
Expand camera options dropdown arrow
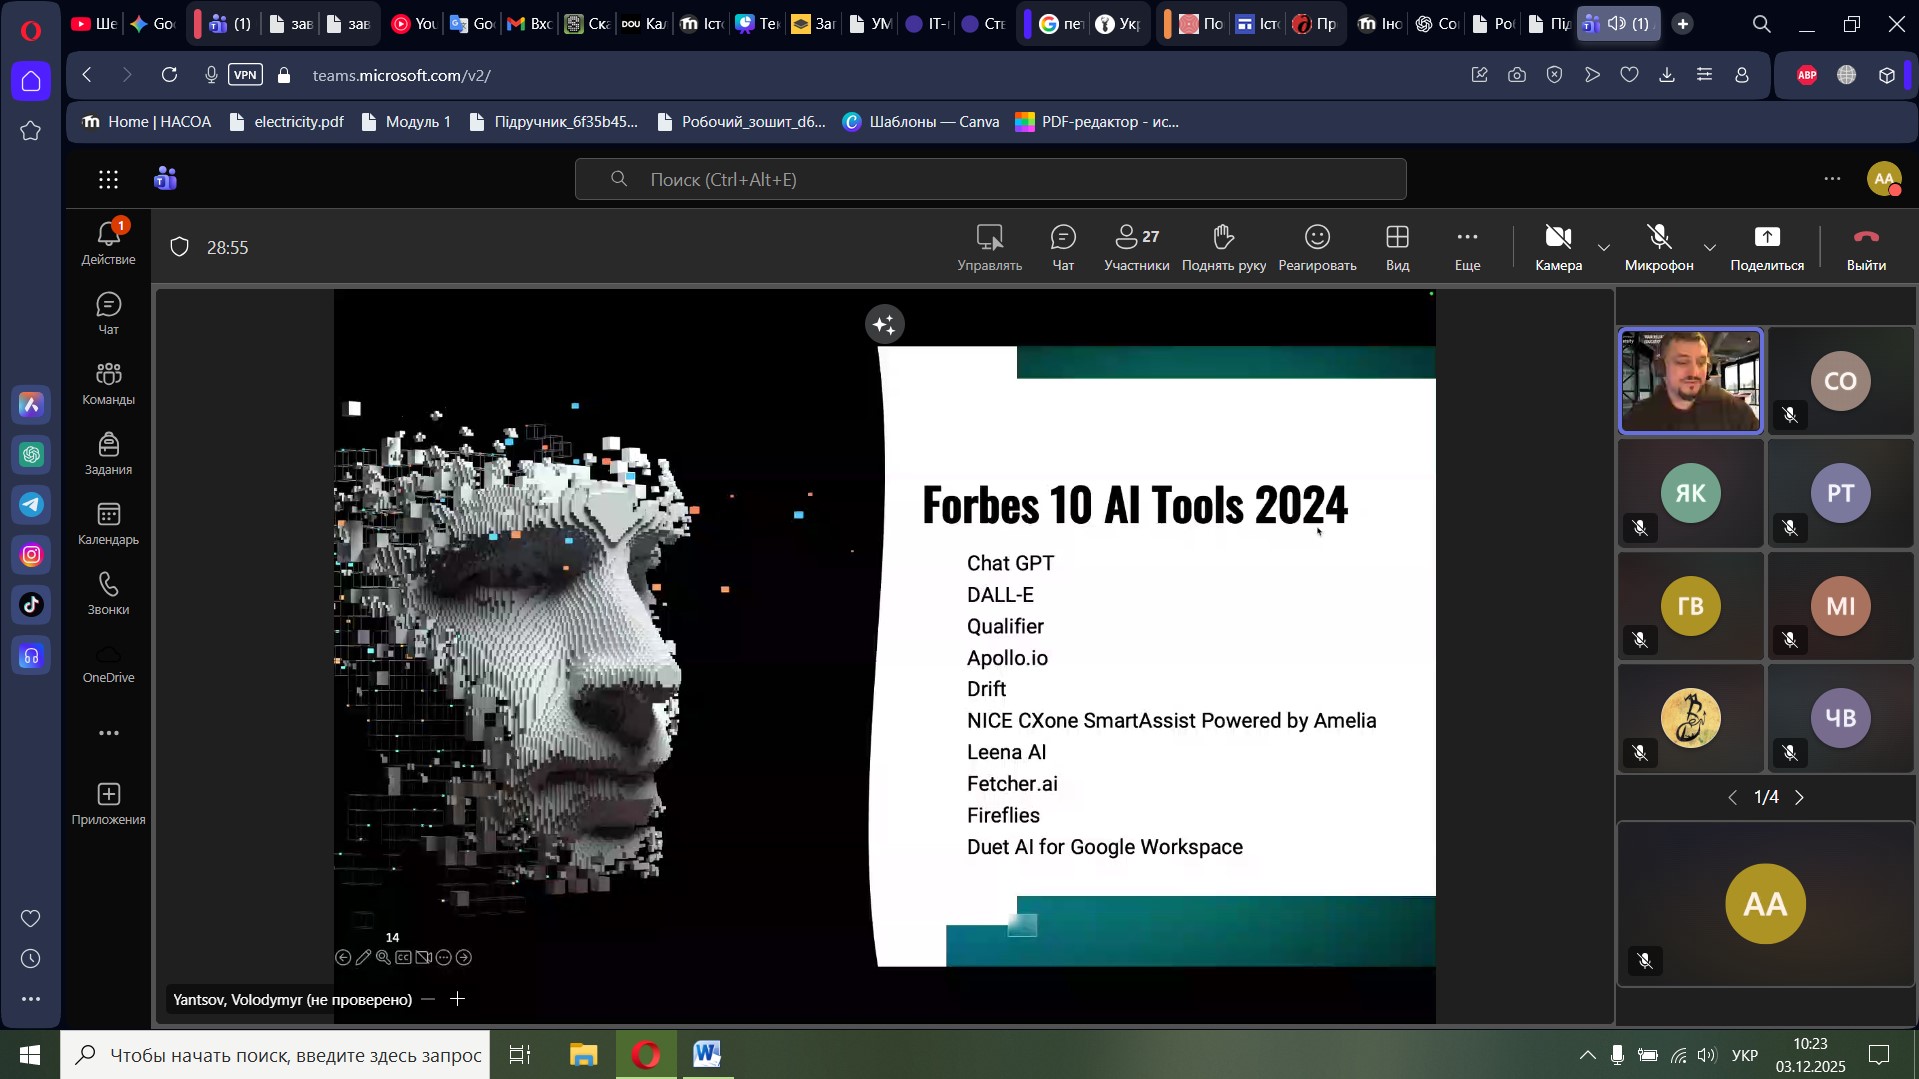point(1604,247)
